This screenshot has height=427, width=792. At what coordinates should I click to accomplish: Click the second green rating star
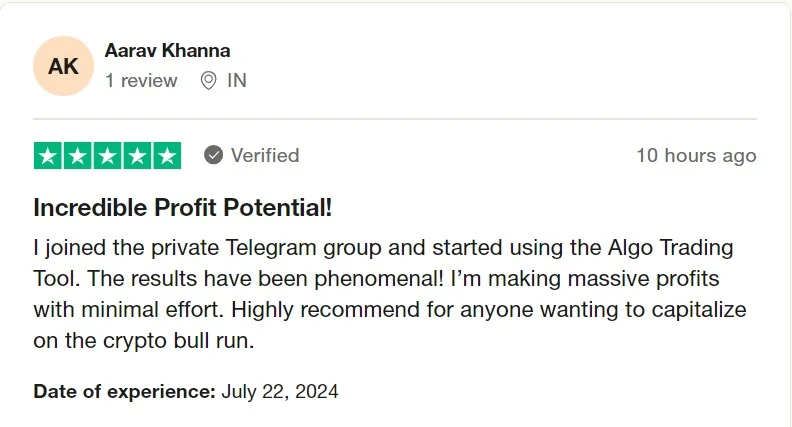[x=78, y=156]
